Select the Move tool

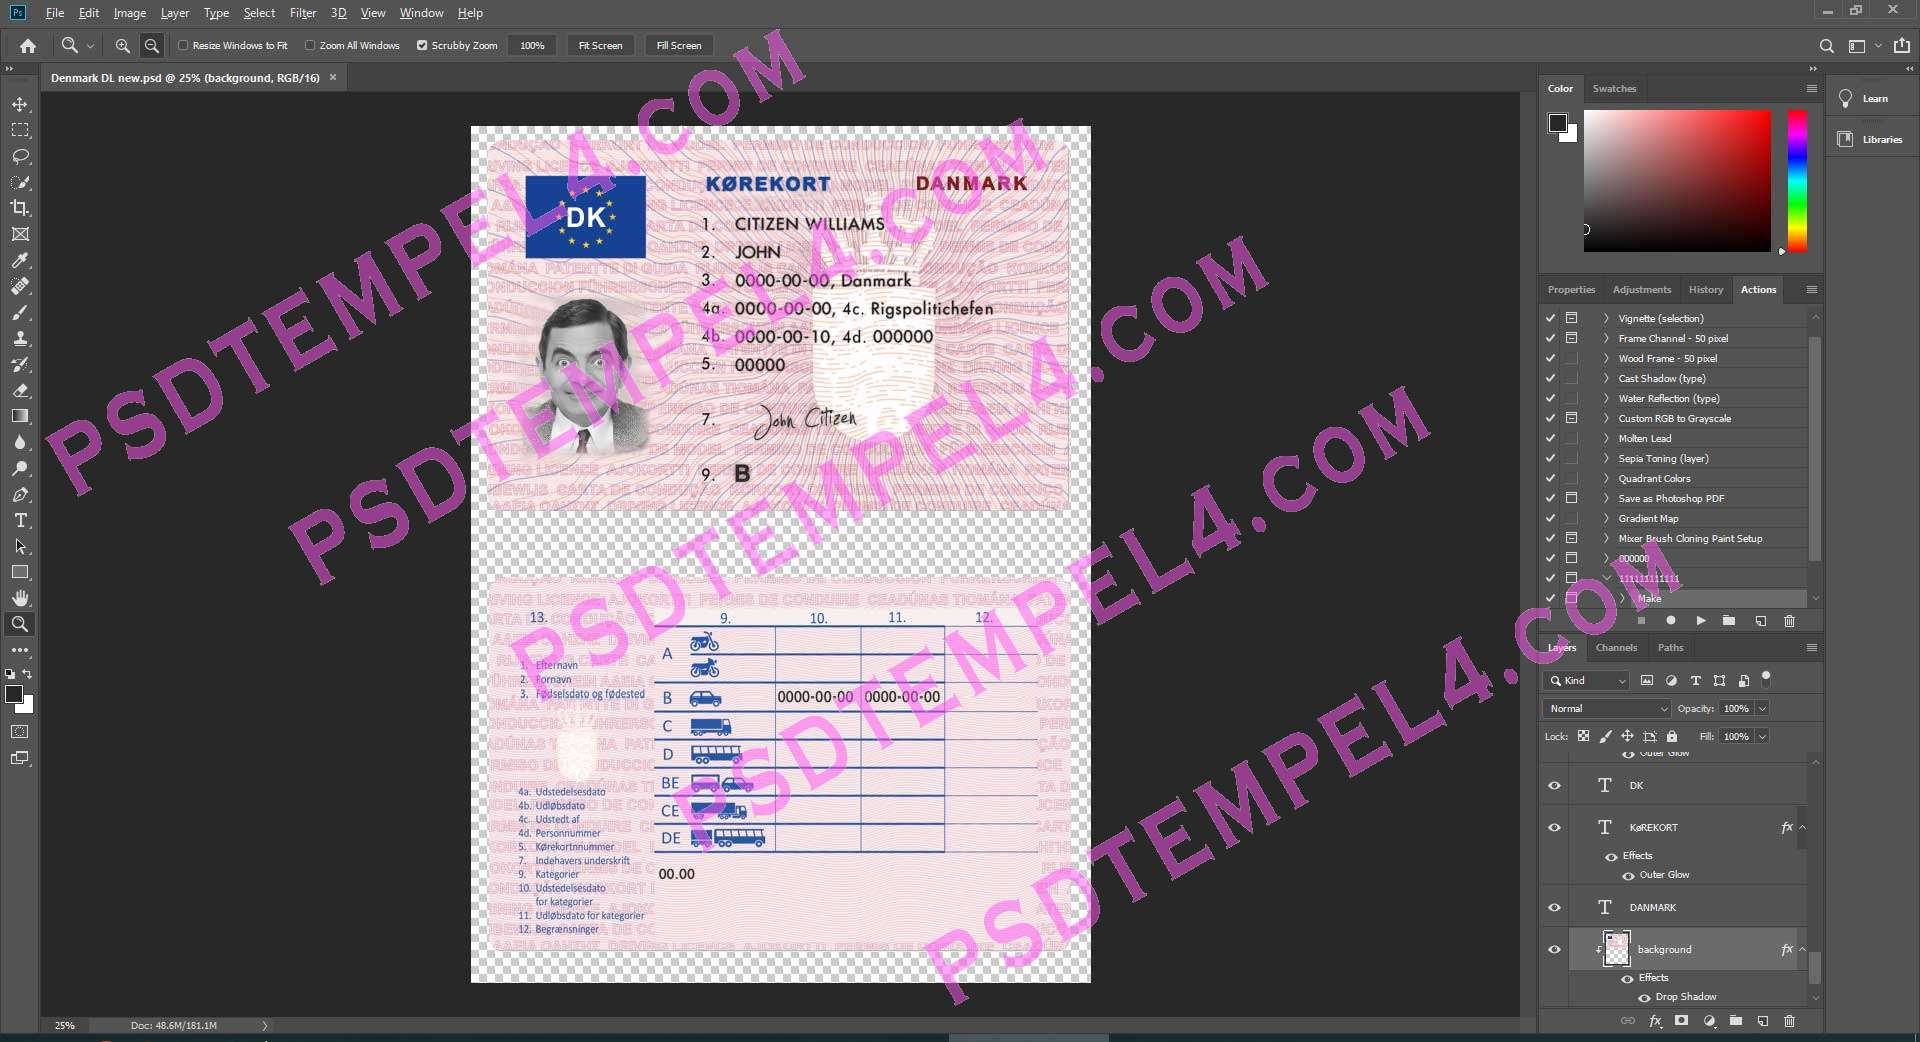click(20, 105)
